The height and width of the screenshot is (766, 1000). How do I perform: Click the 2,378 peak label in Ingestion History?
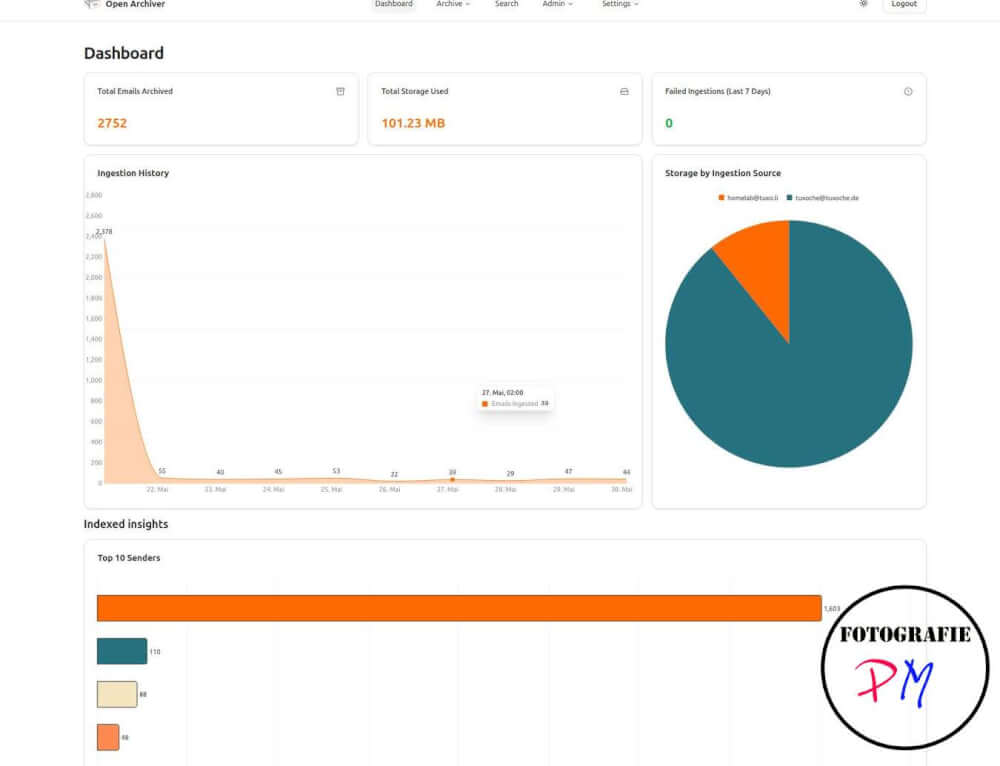(105, 232)
